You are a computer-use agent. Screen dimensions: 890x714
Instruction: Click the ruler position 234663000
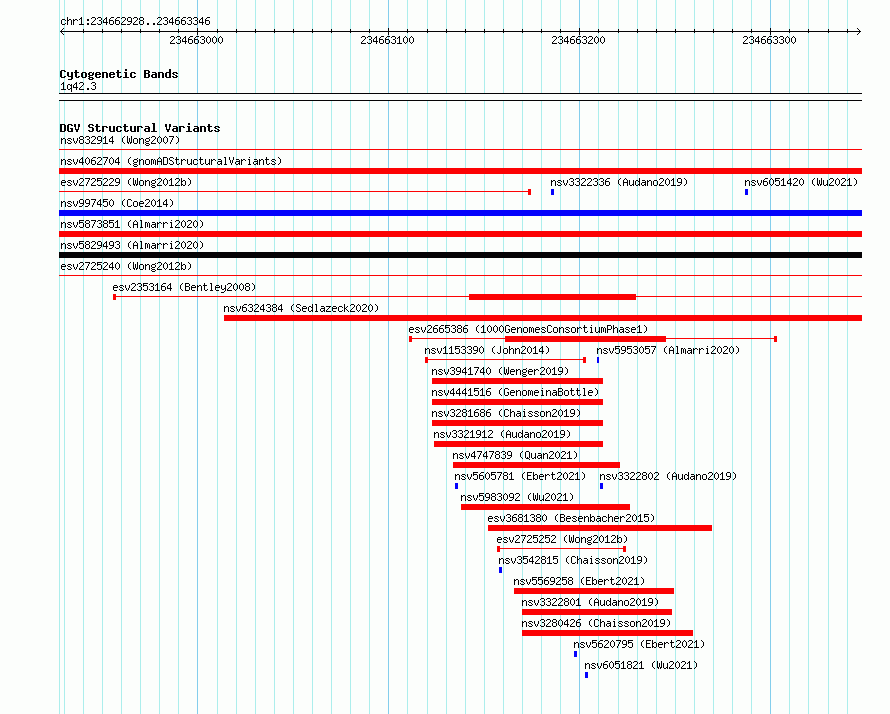coord(196,40)
